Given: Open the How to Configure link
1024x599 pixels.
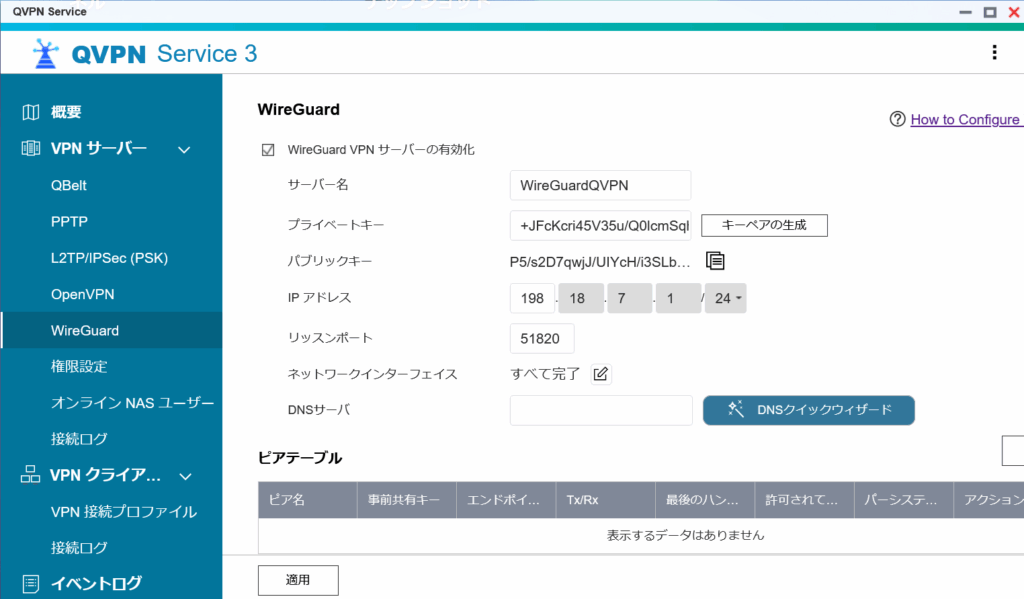Looking at the screenshot, I should tap(965, 120).
